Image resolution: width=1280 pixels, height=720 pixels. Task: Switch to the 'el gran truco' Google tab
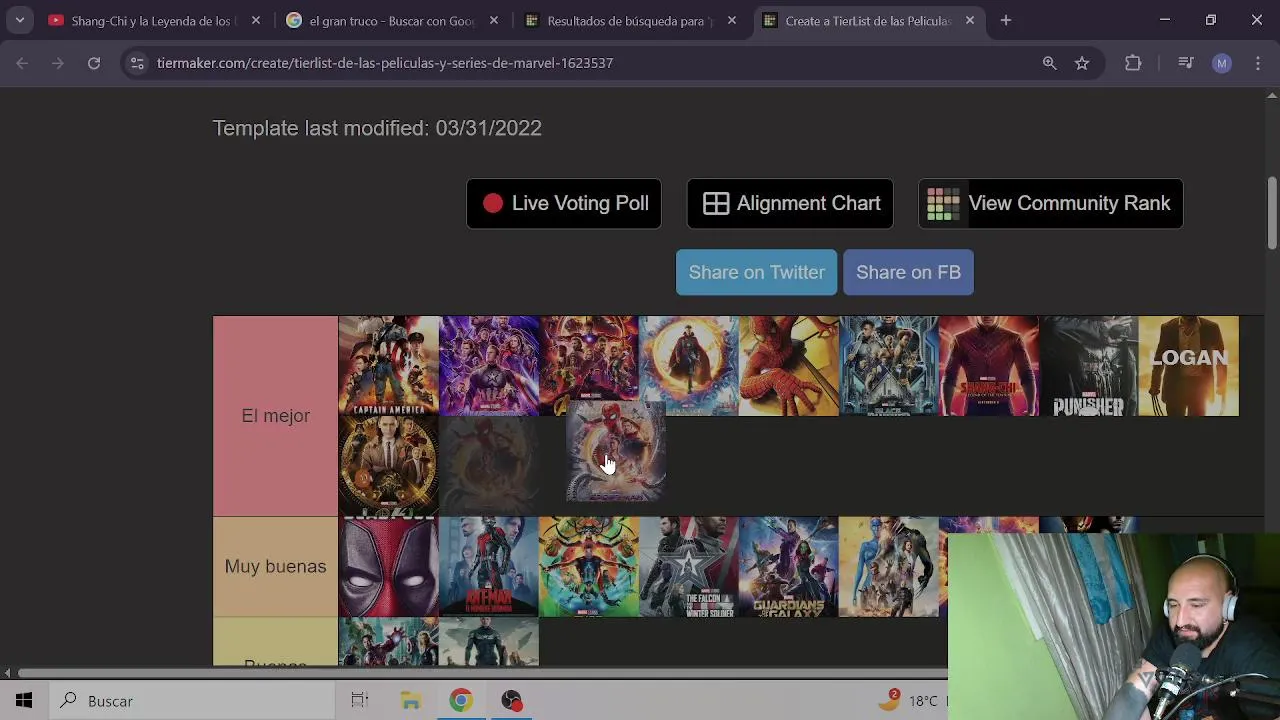391,20
